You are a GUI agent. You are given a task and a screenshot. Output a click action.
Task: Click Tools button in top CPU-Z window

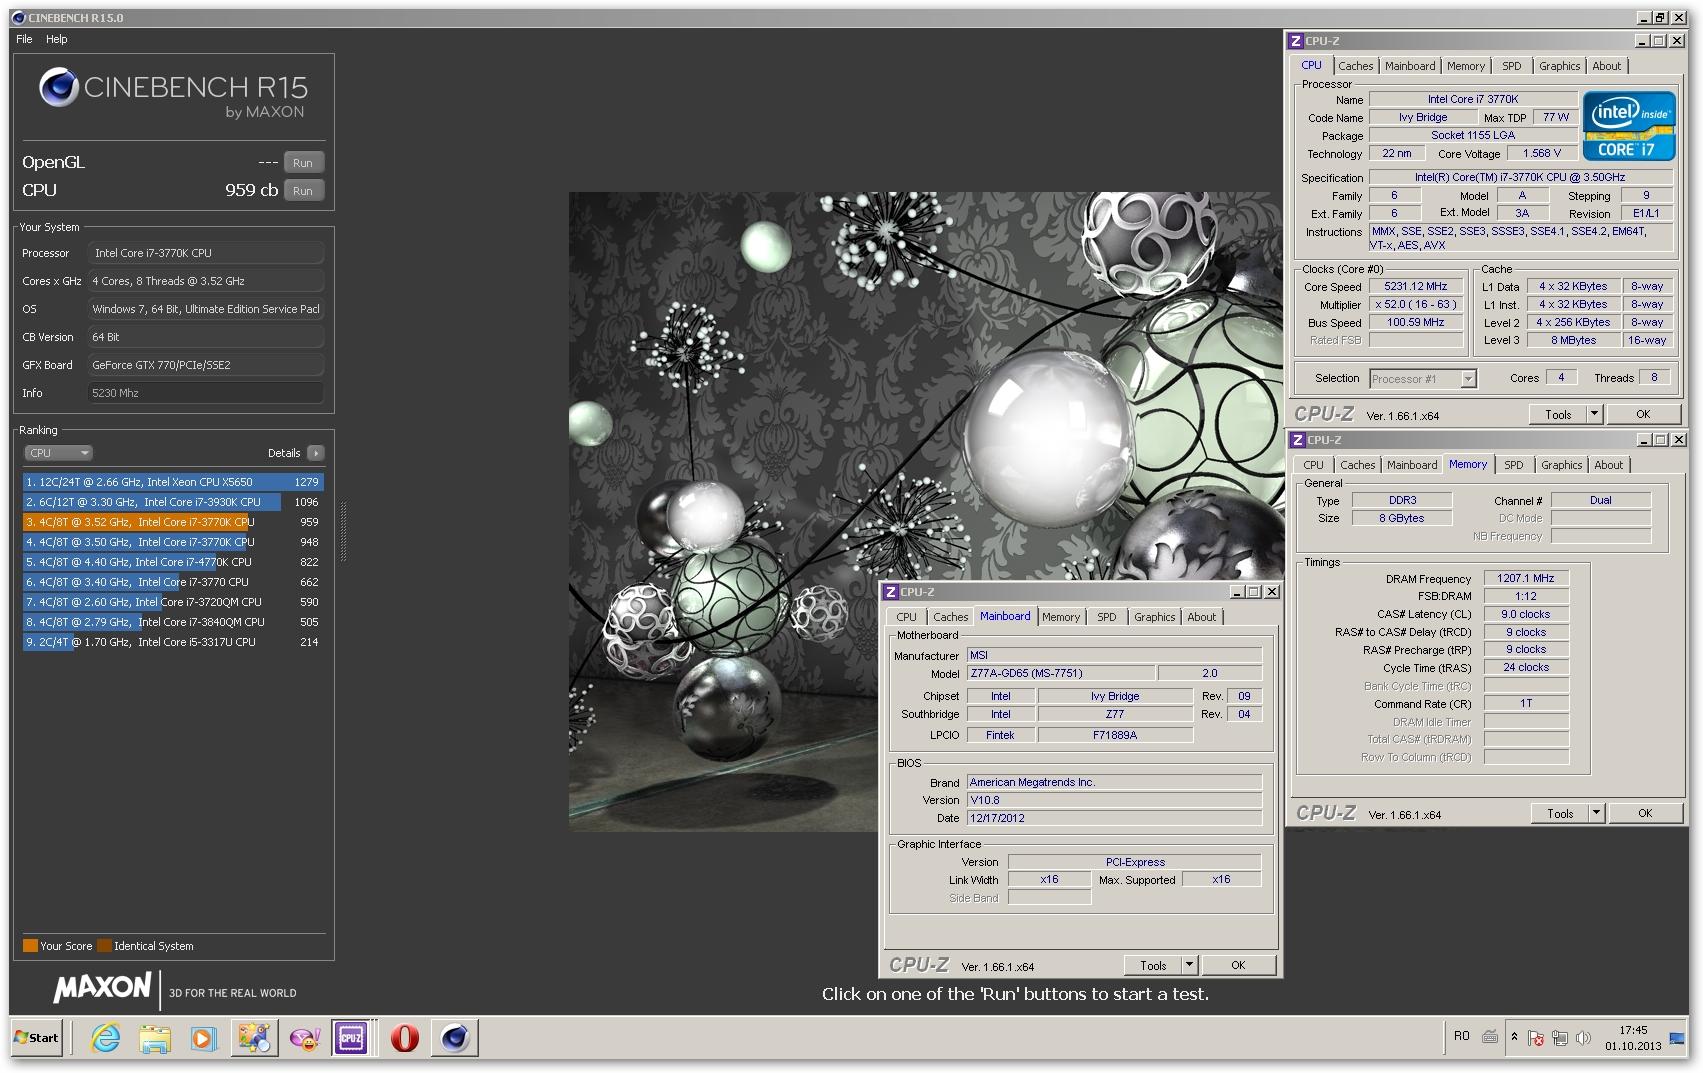[1557, 414]
